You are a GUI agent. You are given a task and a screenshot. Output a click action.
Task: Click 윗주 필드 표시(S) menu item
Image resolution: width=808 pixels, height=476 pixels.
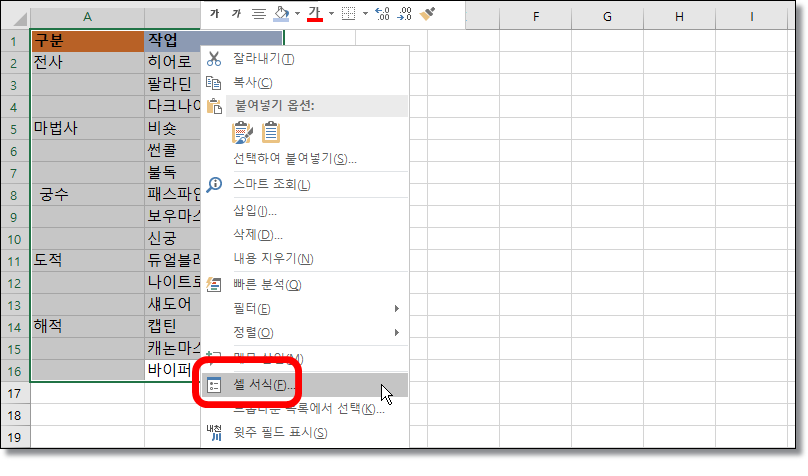coord(305,433)
